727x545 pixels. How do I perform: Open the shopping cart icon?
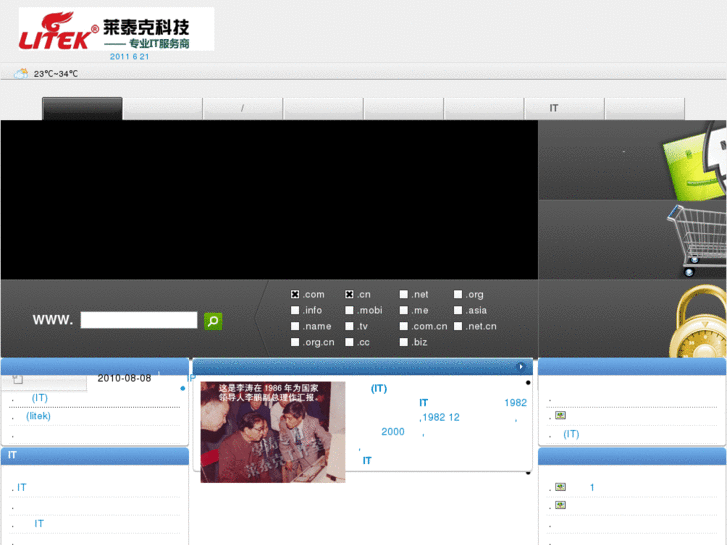pyautogui.click(x=696, y=240)
